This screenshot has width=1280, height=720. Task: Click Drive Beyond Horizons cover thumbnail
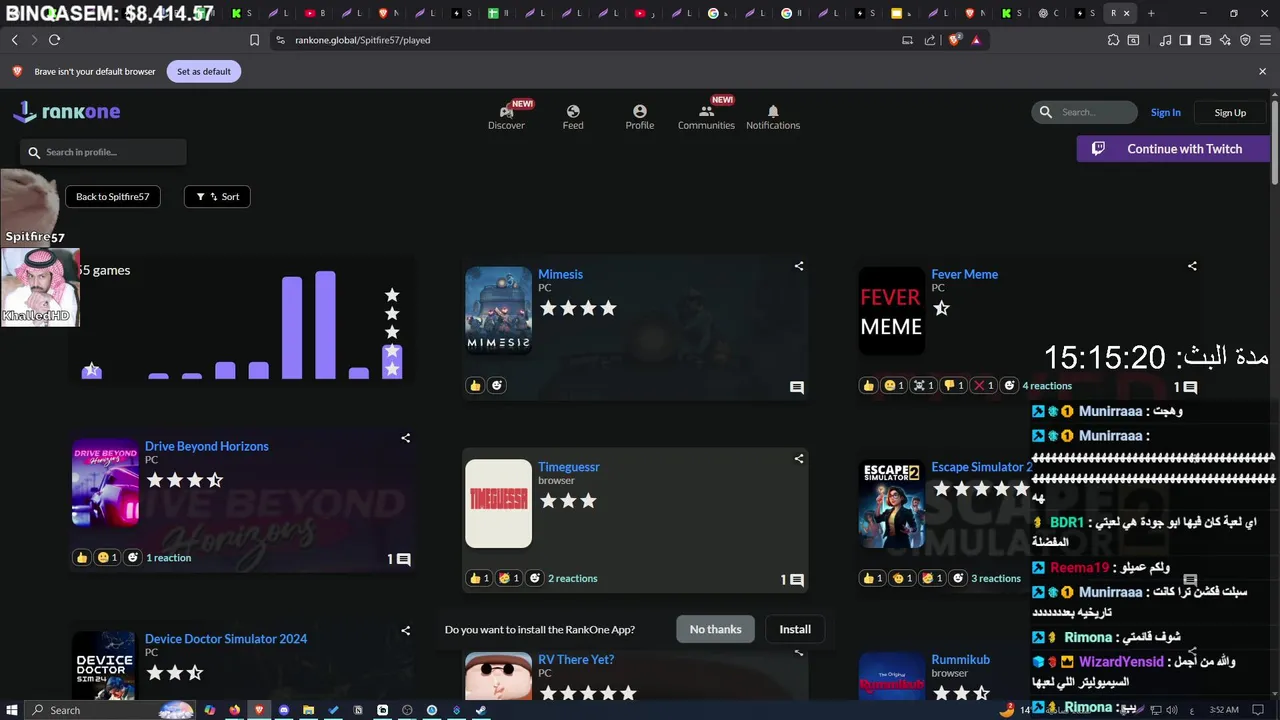105,482
